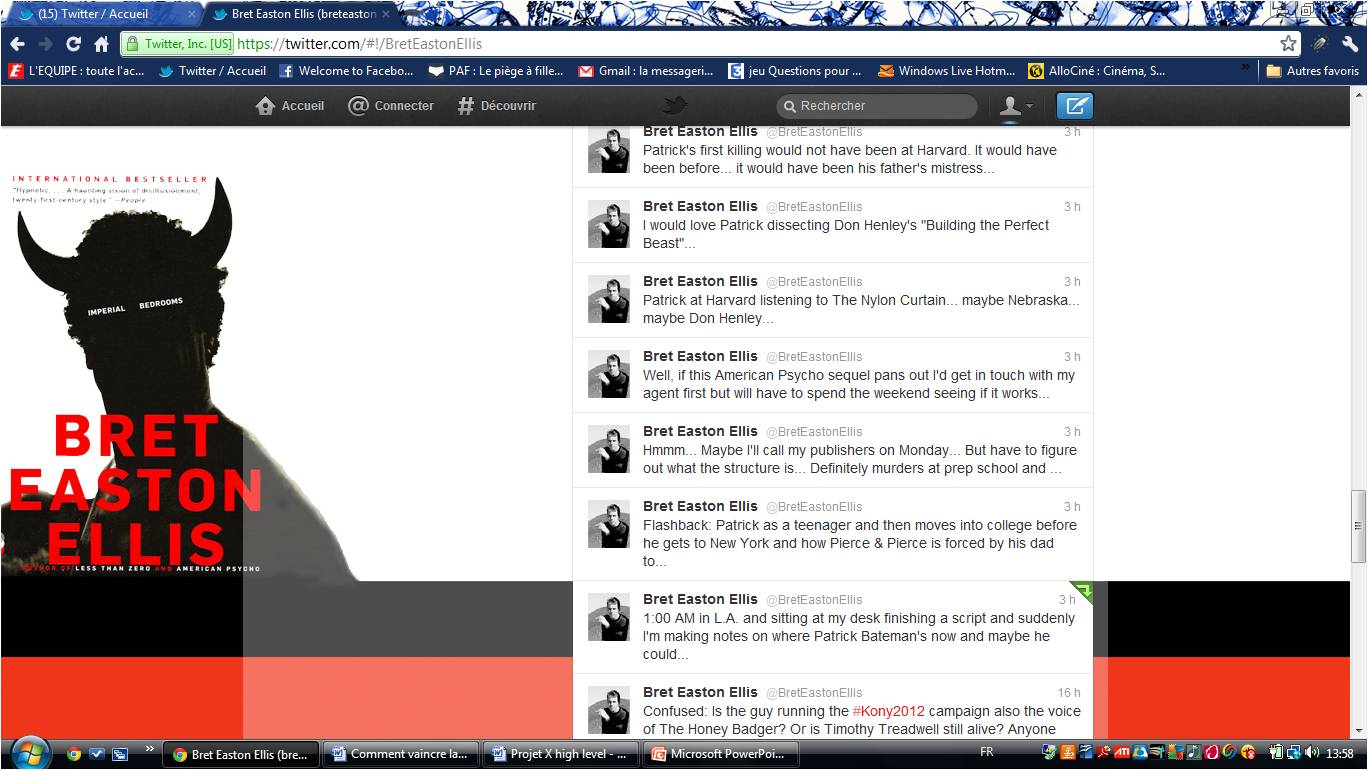Reload the page with the refresh icon
Image resolution: width=1368 pixels, height=770 pixels.
point(73,44)
